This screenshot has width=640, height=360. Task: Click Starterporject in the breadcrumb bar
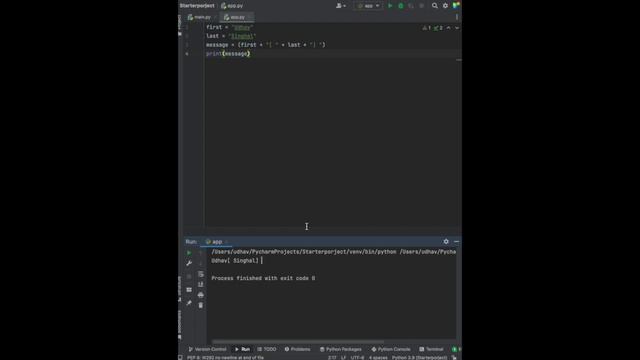pyautogui.click(x=197, y=6)
